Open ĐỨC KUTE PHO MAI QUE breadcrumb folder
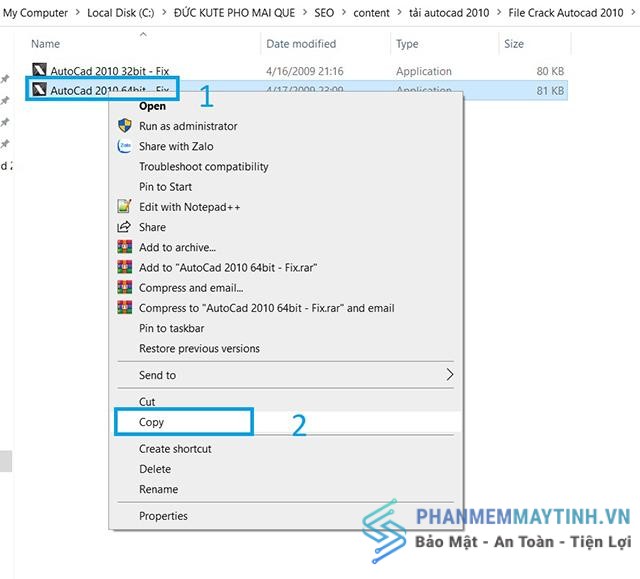Screen dimensions: 640x579 [234, 13]
